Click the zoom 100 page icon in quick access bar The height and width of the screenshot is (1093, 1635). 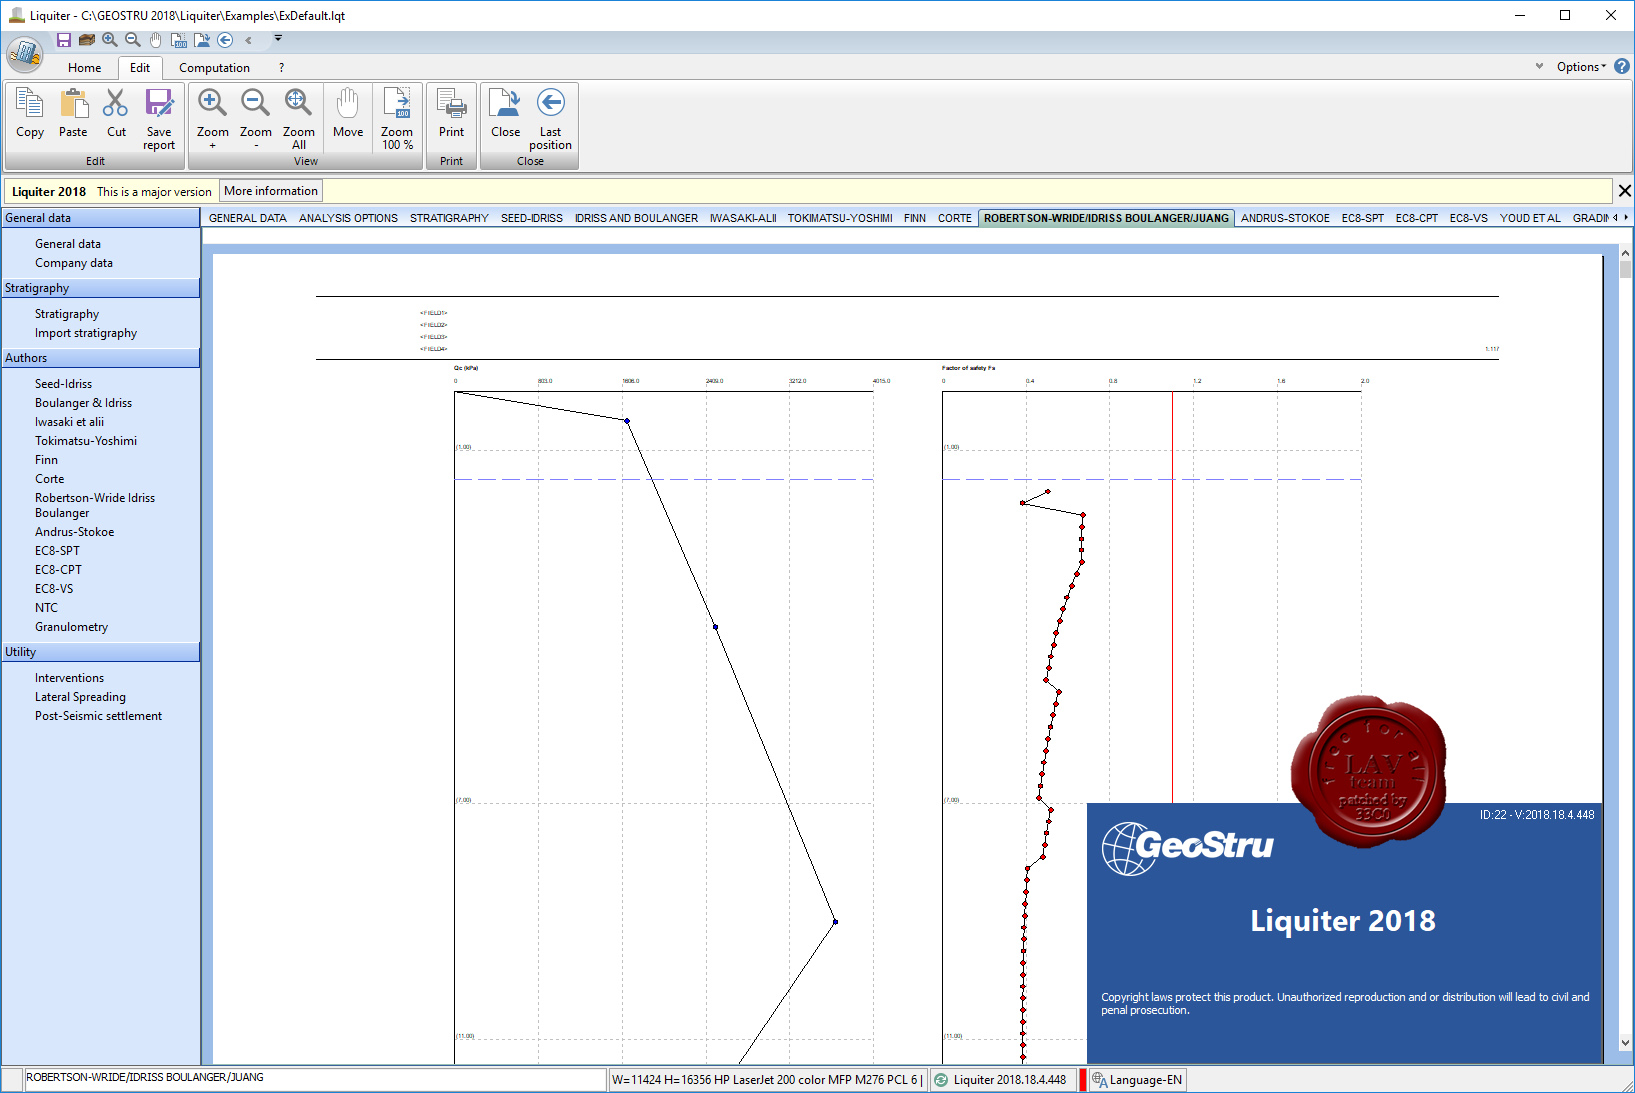pyautogui.click(x=179, y=40)
